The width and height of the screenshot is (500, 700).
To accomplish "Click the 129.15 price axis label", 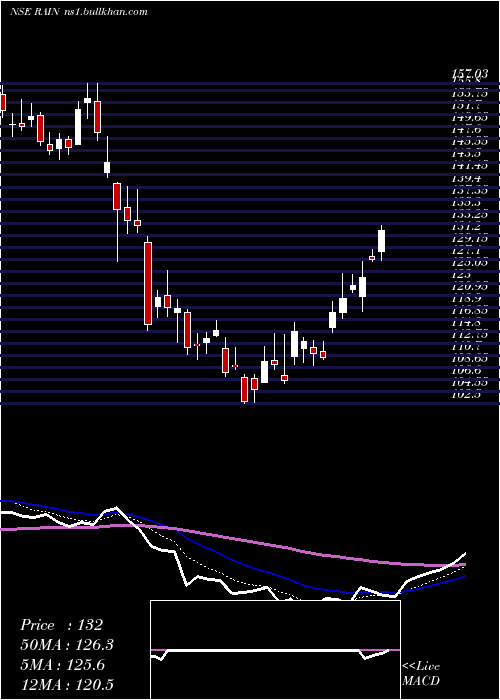I will point(470,239).
